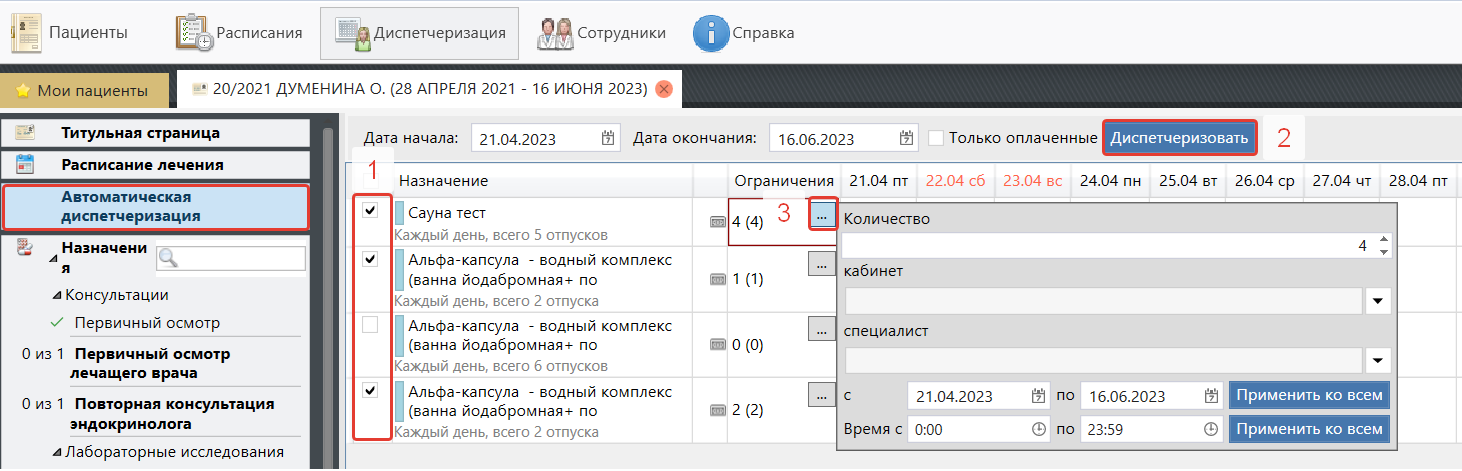Click the Сотрудники toolbar icon

[x=555, y=33]
